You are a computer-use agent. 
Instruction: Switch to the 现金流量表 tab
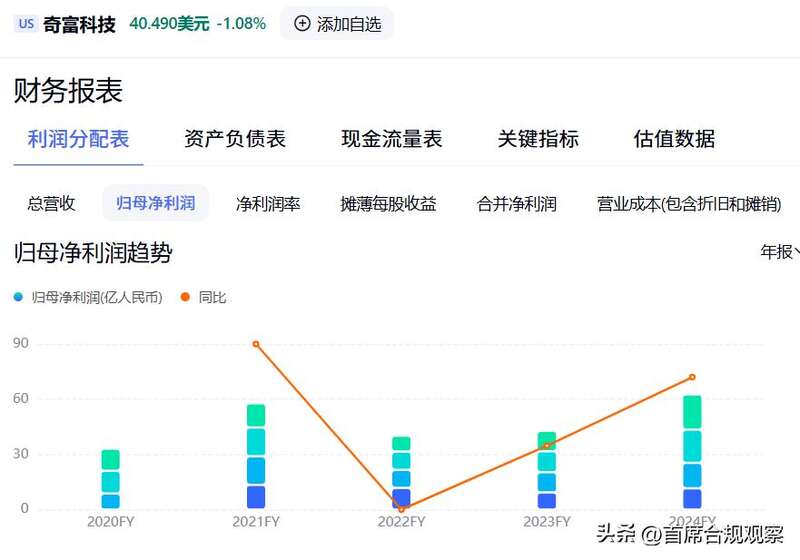(x=391, y=139)
